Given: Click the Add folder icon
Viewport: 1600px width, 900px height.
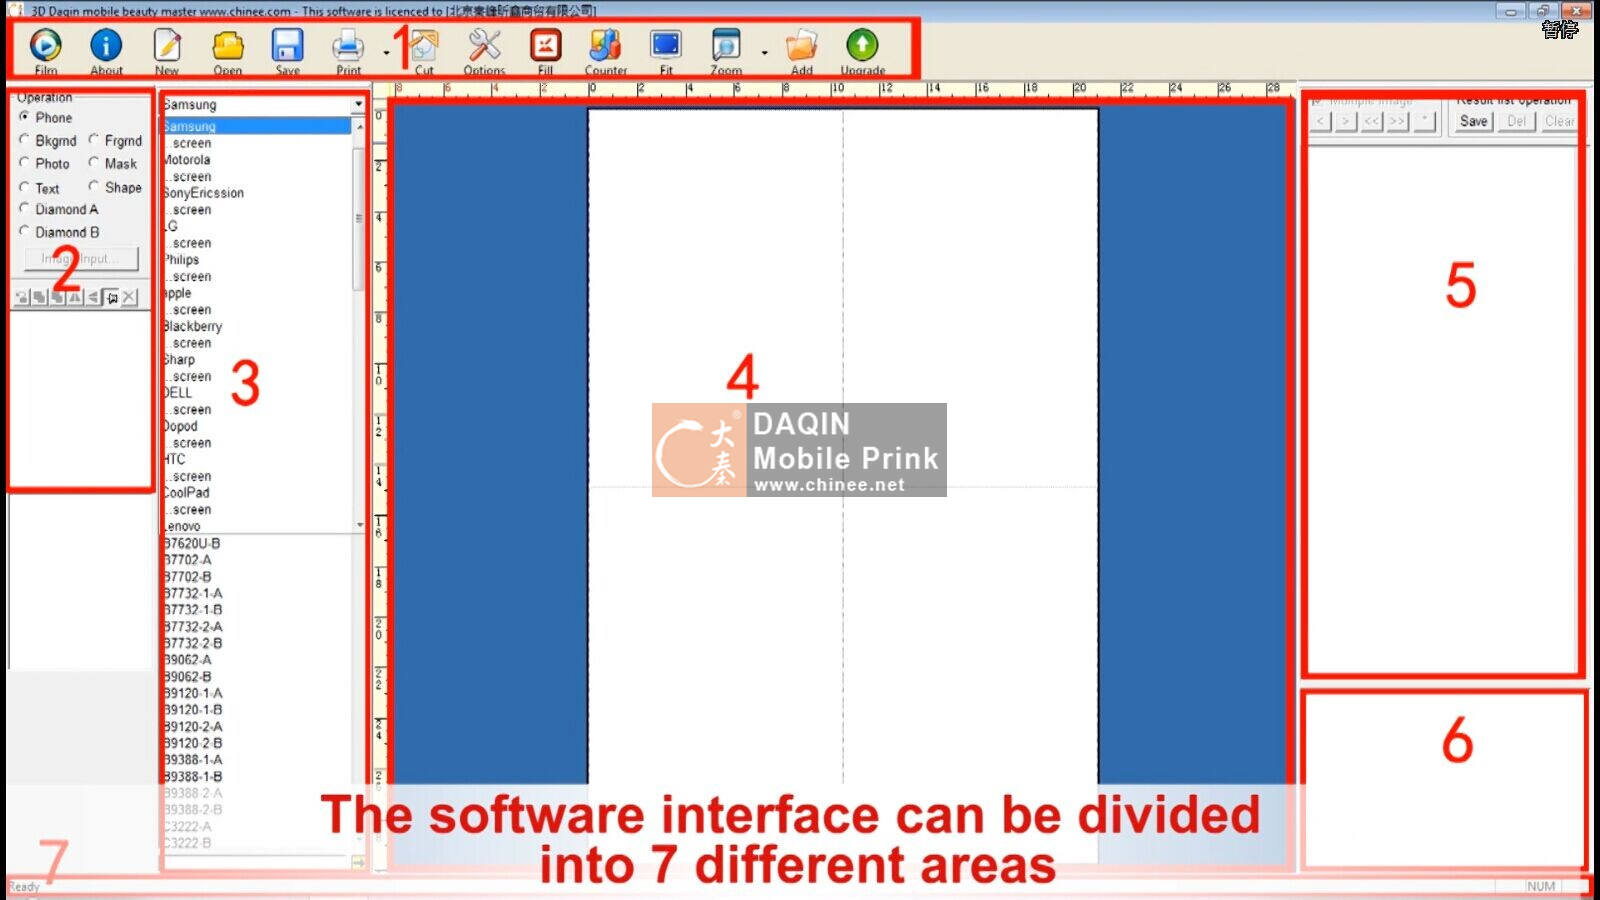Looking at the screenshot, I should [802, 45].
